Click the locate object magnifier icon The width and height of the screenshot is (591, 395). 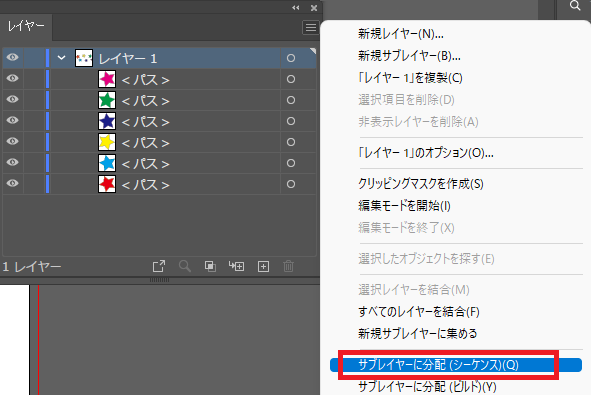(x=184, y=266)
